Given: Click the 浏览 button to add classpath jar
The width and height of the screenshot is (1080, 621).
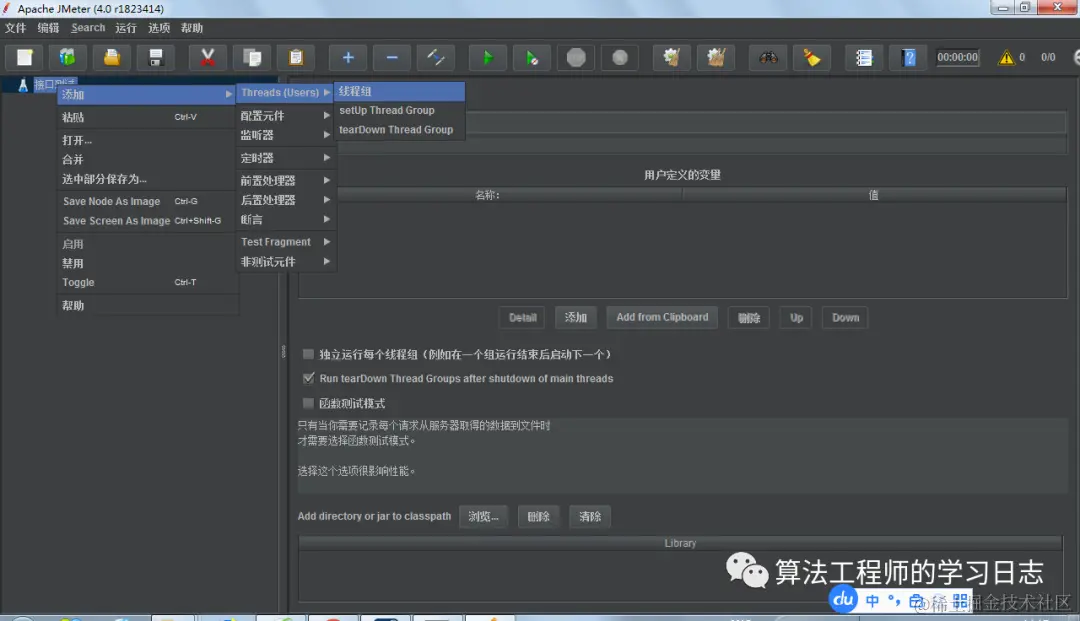Looking at the screenshot, I should click(x=484, y=516).
